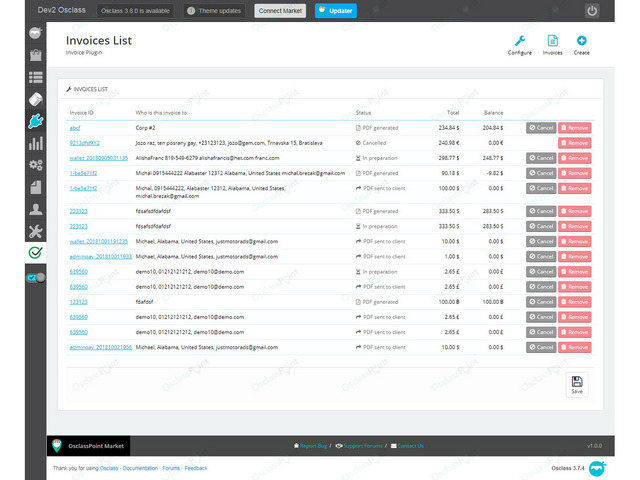Cancel 1-be5e71f2 invoice totaling 90.18 $
The image size is (640, 480).
(x=541, y=173)
